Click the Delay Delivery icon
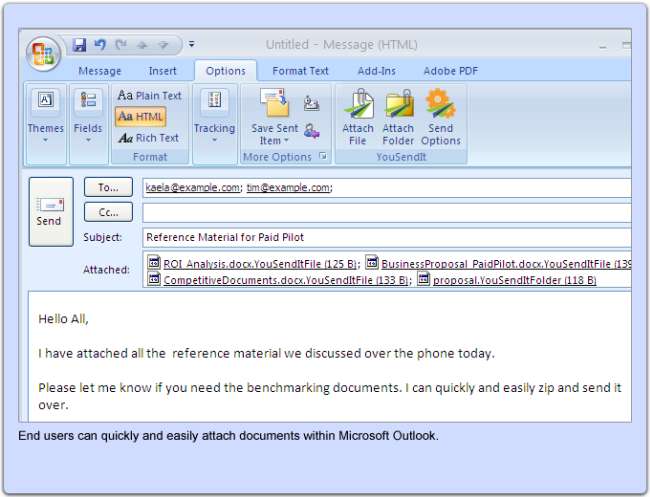 coord(311,103)
